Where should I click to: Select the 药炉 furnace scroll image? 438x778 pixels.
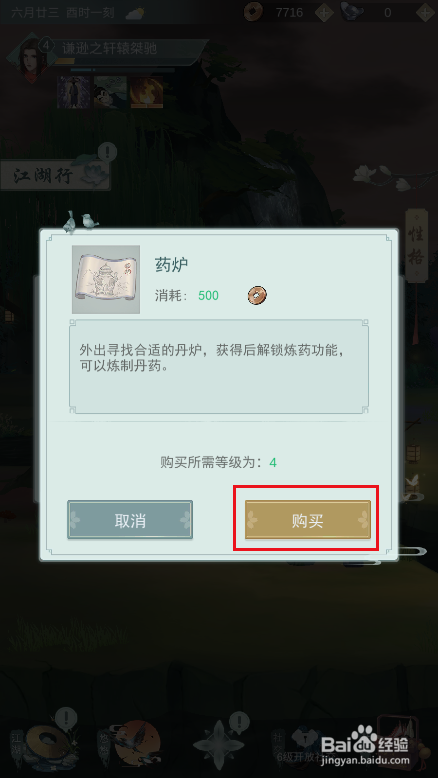[x=106, y=279]
